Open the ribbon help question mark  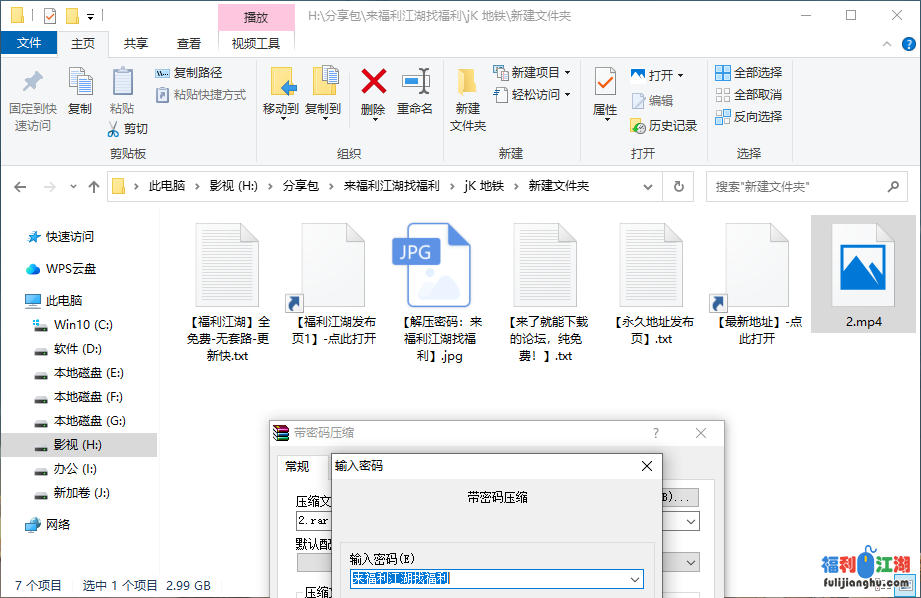pos(909,44)
